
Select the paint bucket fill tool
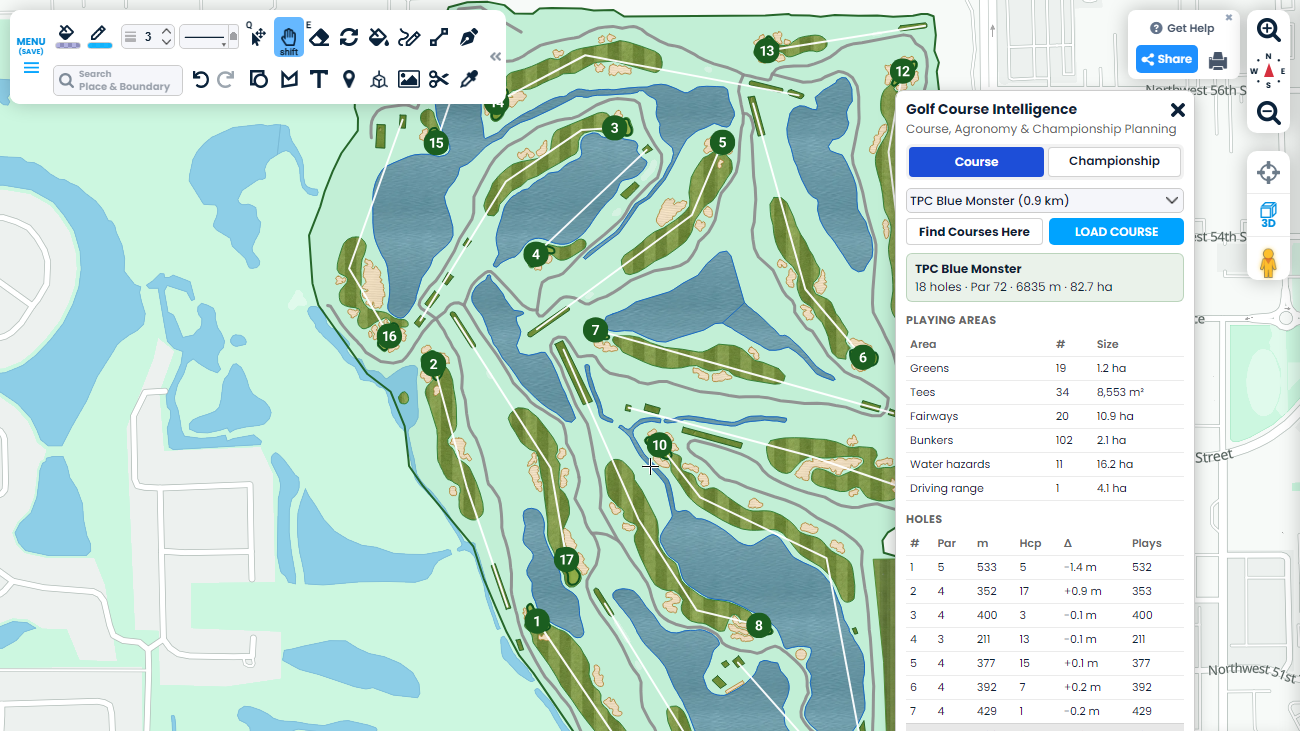pyautogui.click(x=379, y=37)
